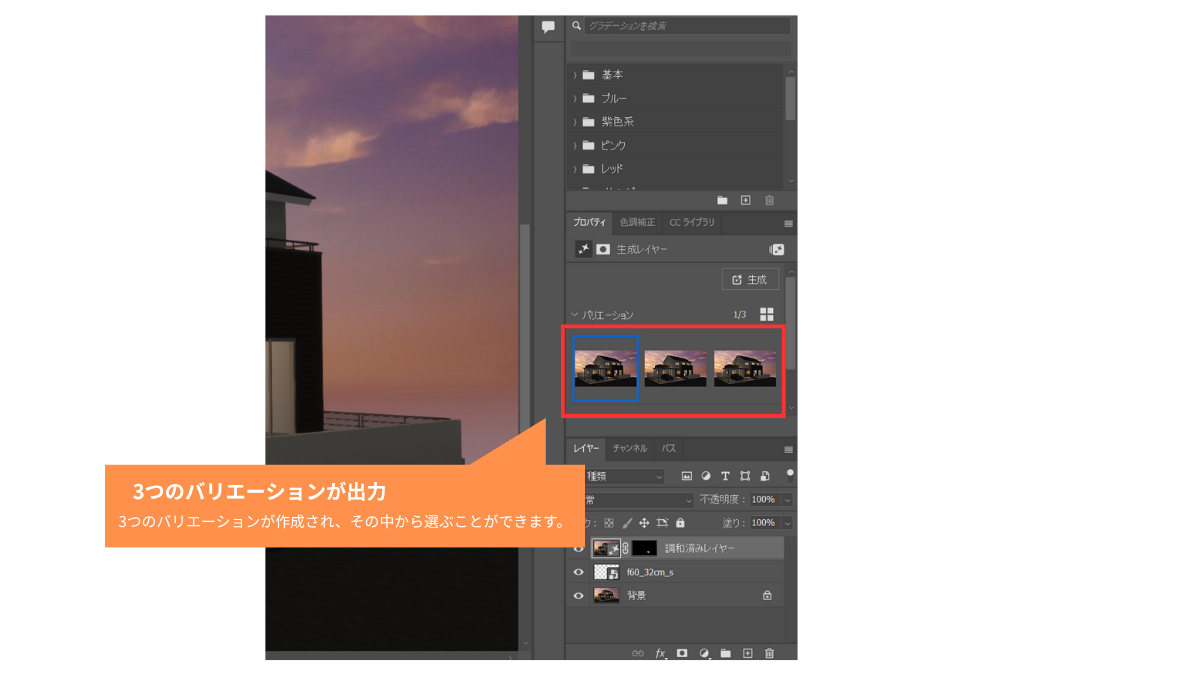Open the comments panel speech bubble icon
1200x675 pixels.
pos(548,27)
